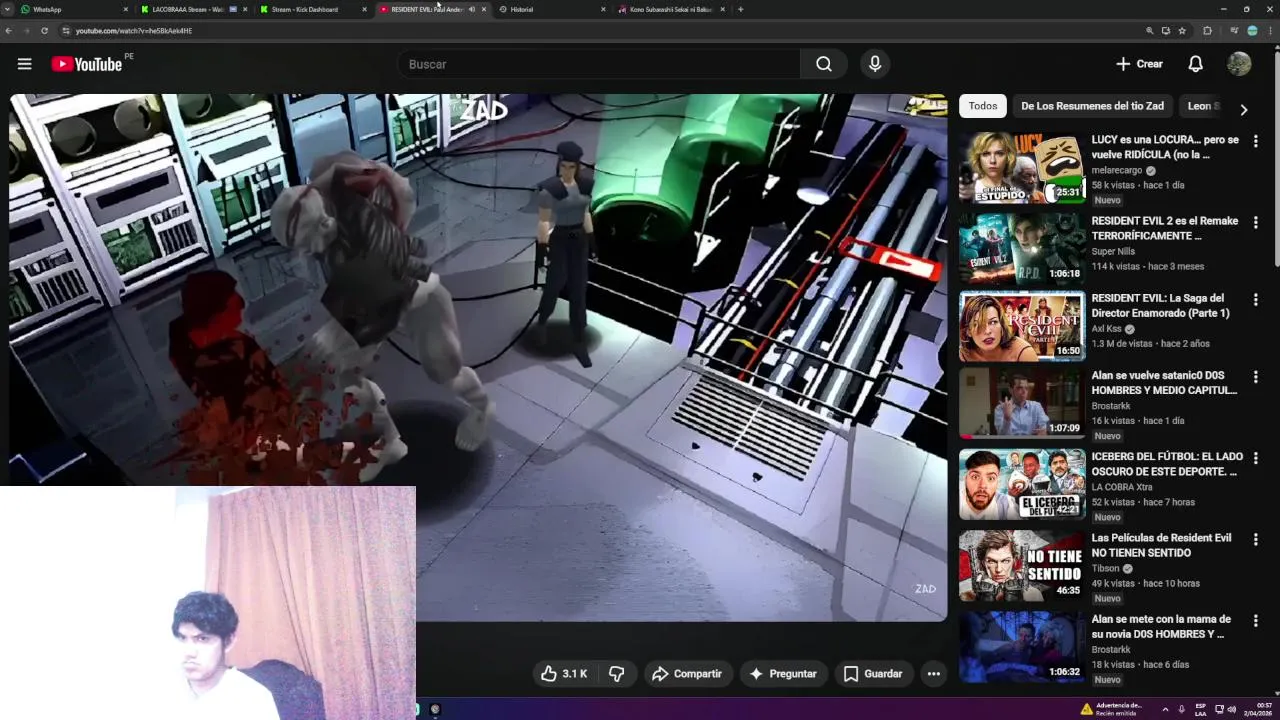Open options for RESIDENT EVIL 2 Remake video
Screen dimensions: 1280x720
1255,223
